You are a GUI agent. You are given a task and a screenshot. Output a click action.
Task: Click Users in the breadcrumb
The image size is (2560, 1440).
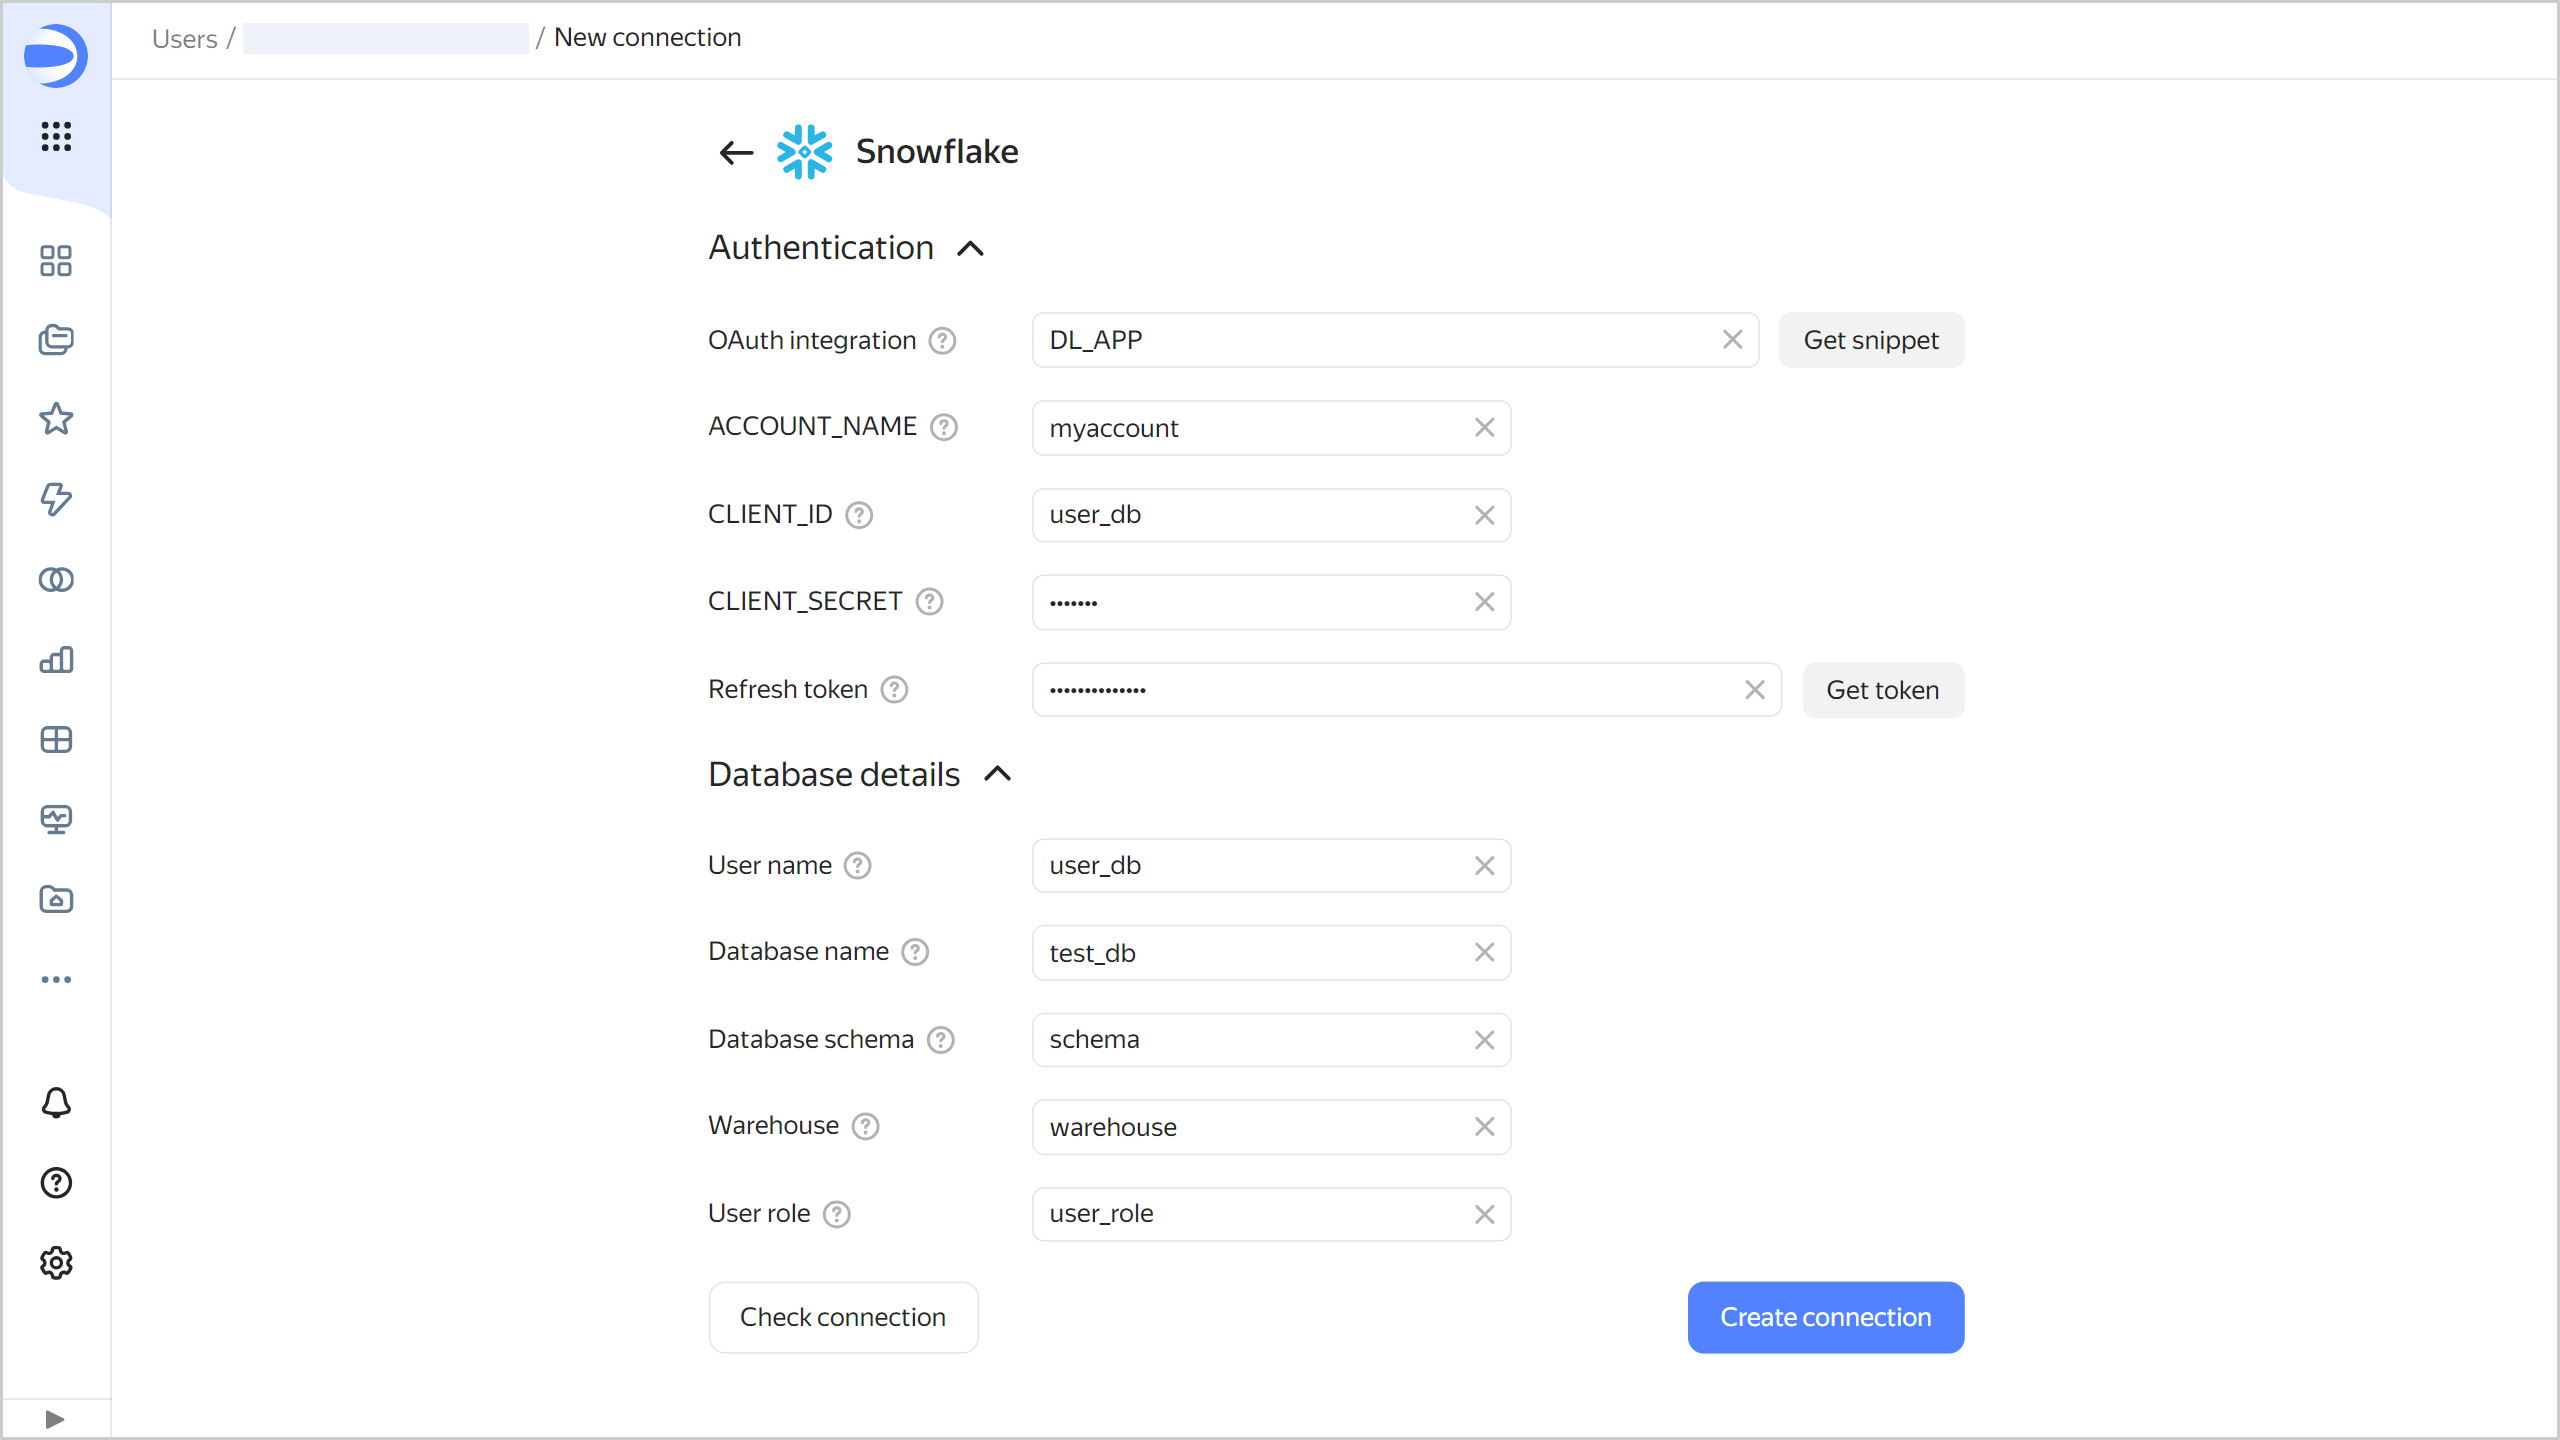coord(184,38)
